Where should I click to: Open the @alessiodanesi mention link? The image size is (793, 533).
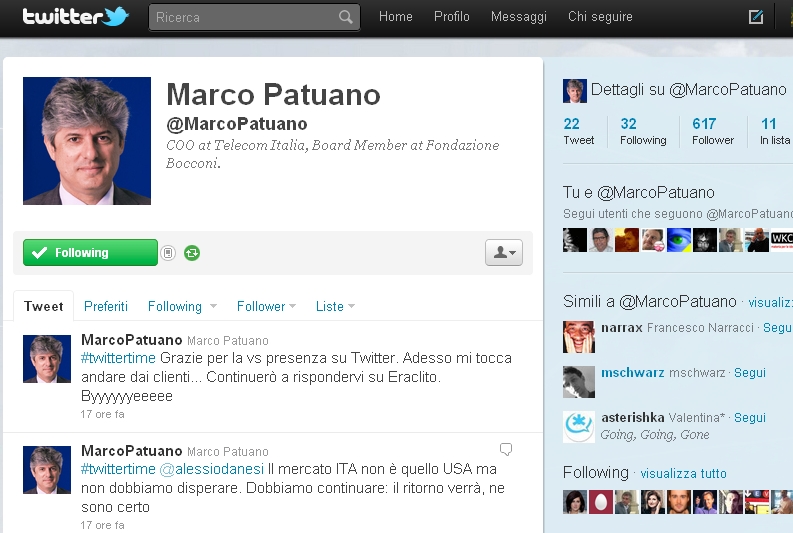[x=212, y=469]
